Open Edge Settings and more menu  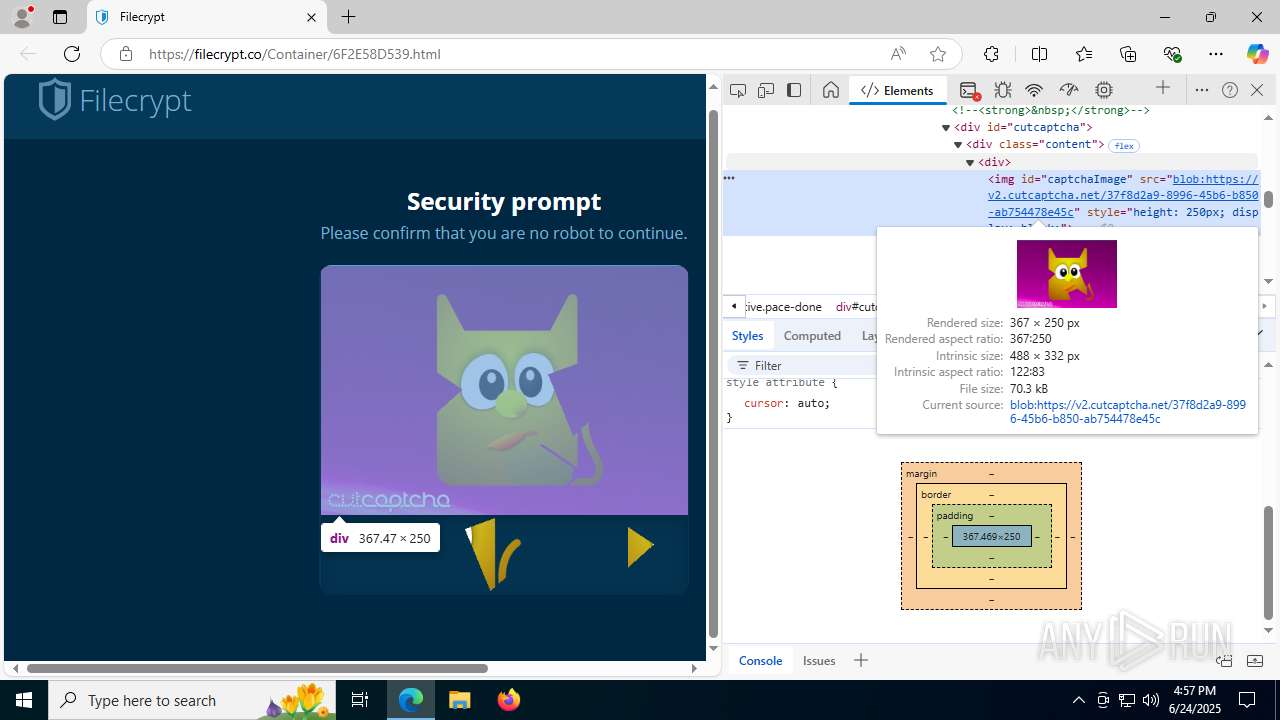coord(1216,54)
